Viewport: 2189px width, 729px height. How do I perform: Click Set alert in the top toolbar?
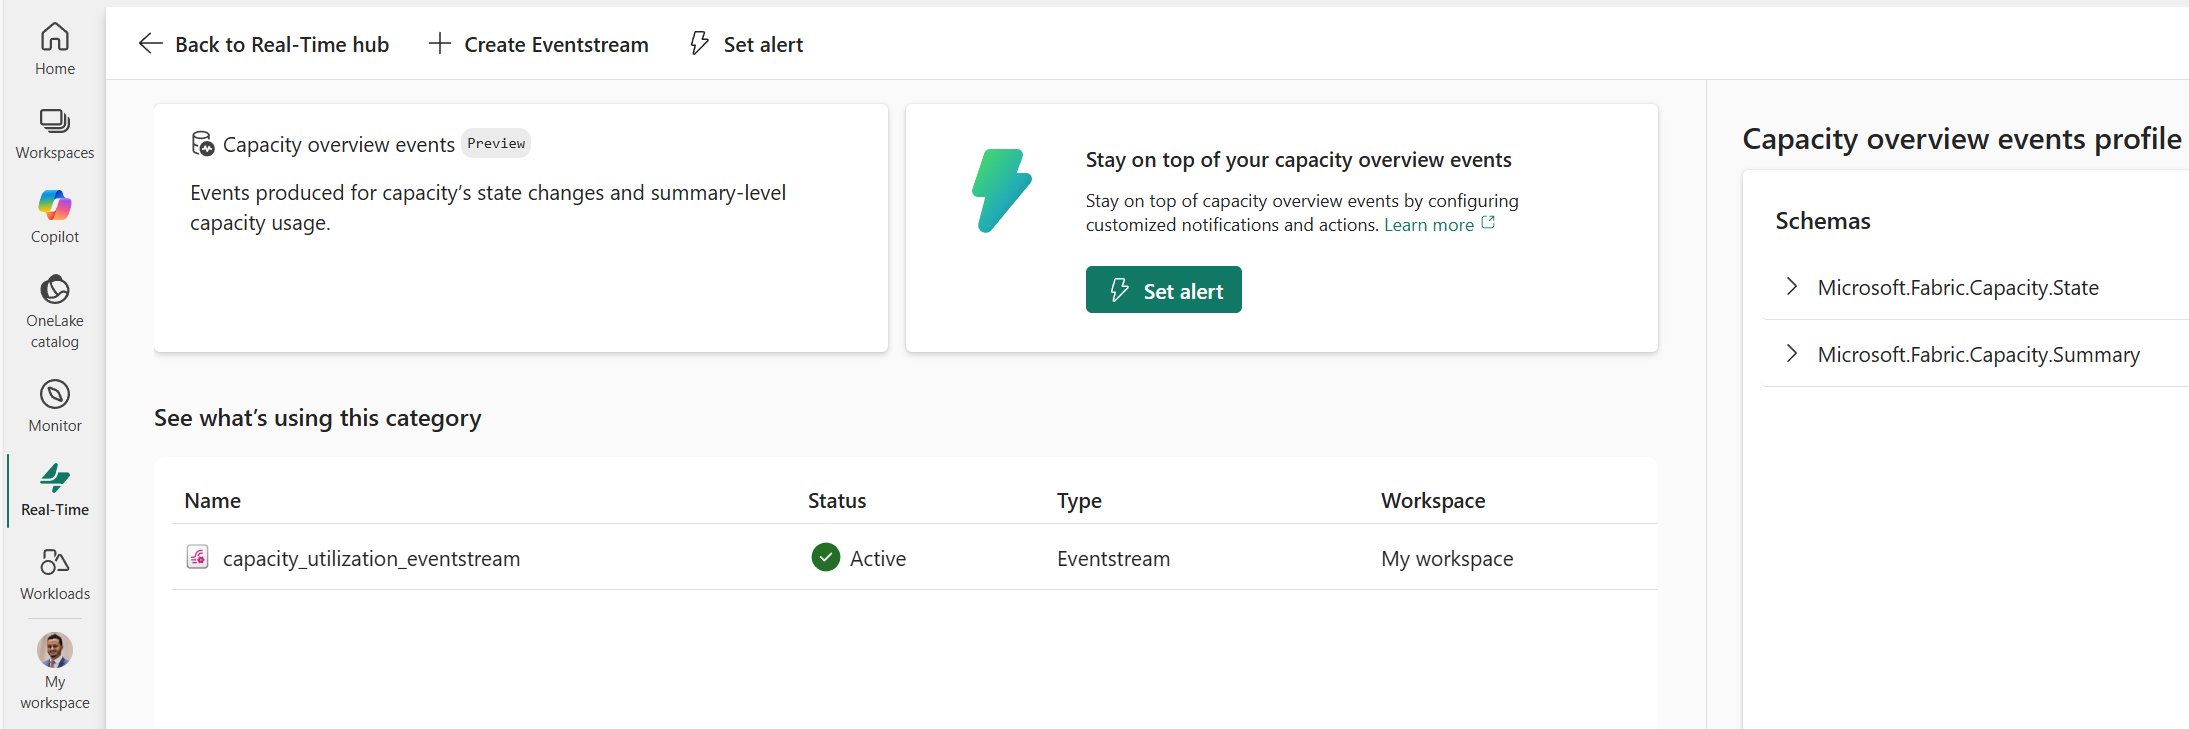pyautogui.click(x=747, y=44)
